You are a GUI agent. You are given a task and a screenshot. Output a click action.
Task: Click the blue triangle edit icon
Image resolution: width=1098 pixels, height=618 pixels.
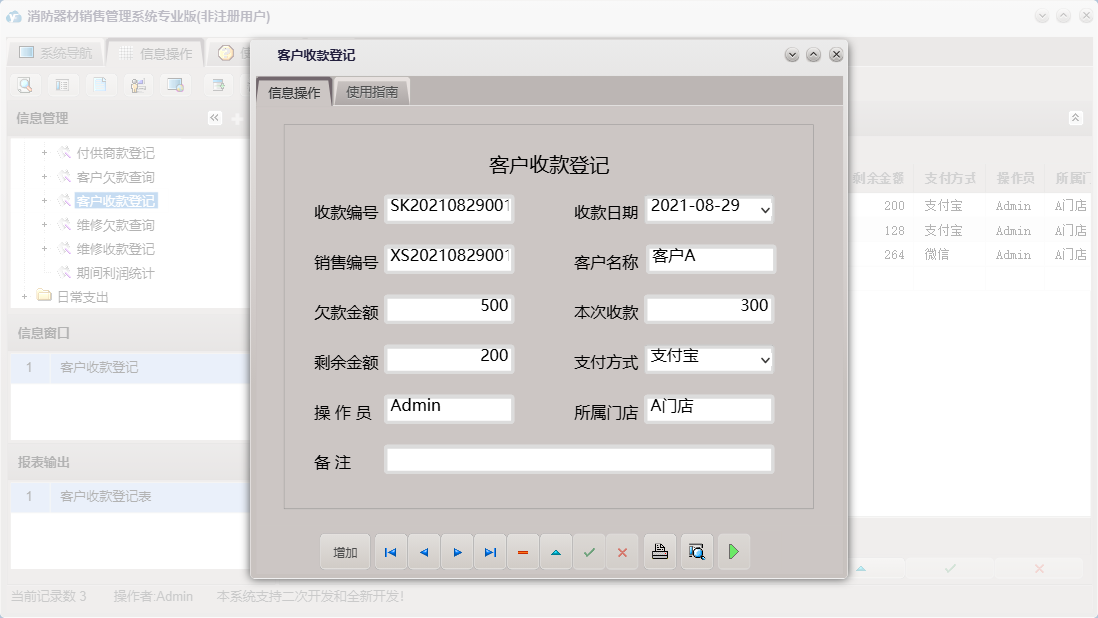tap(556, 551)
